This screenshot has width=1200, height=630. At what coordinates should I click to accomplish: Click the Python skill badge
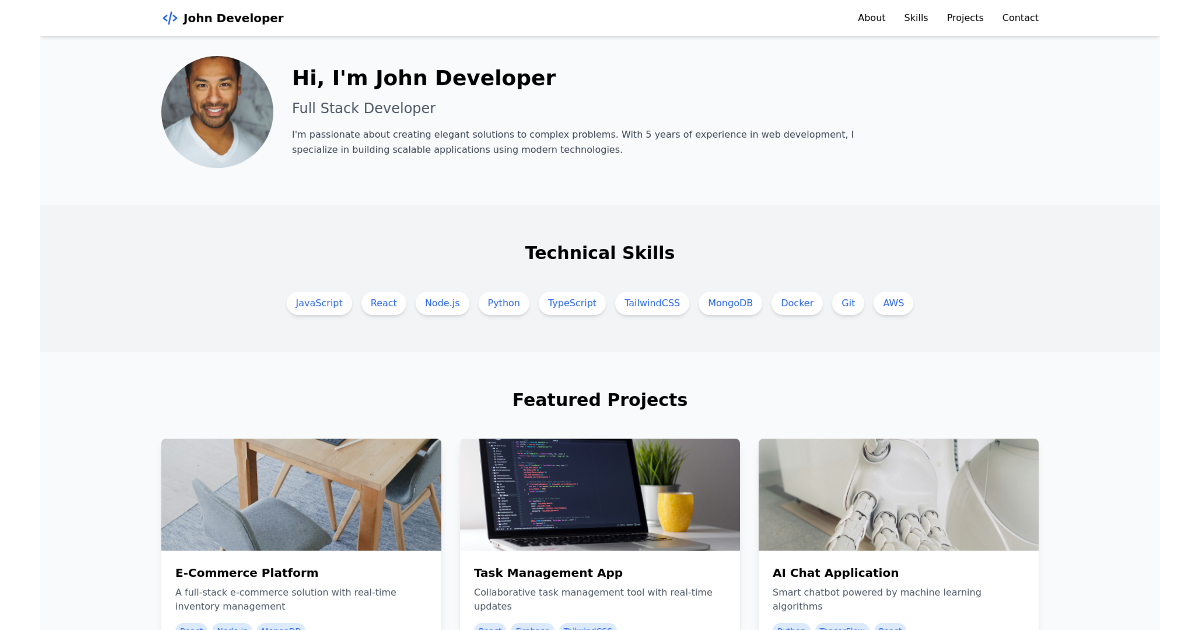503,303
